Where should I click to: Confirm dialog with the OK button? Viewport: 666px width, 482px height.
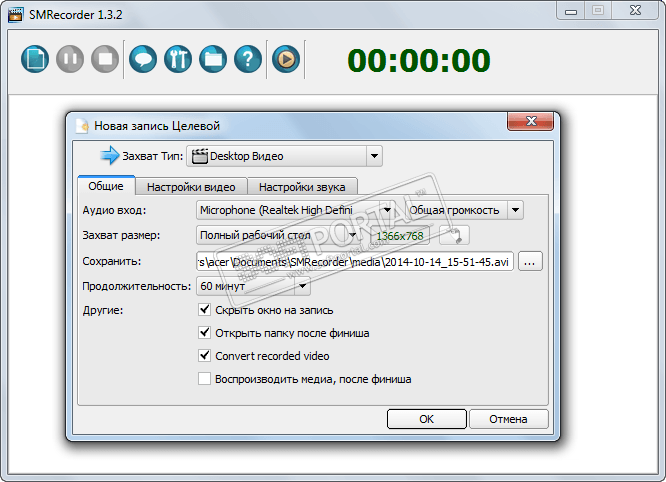(x=426, y=419)
